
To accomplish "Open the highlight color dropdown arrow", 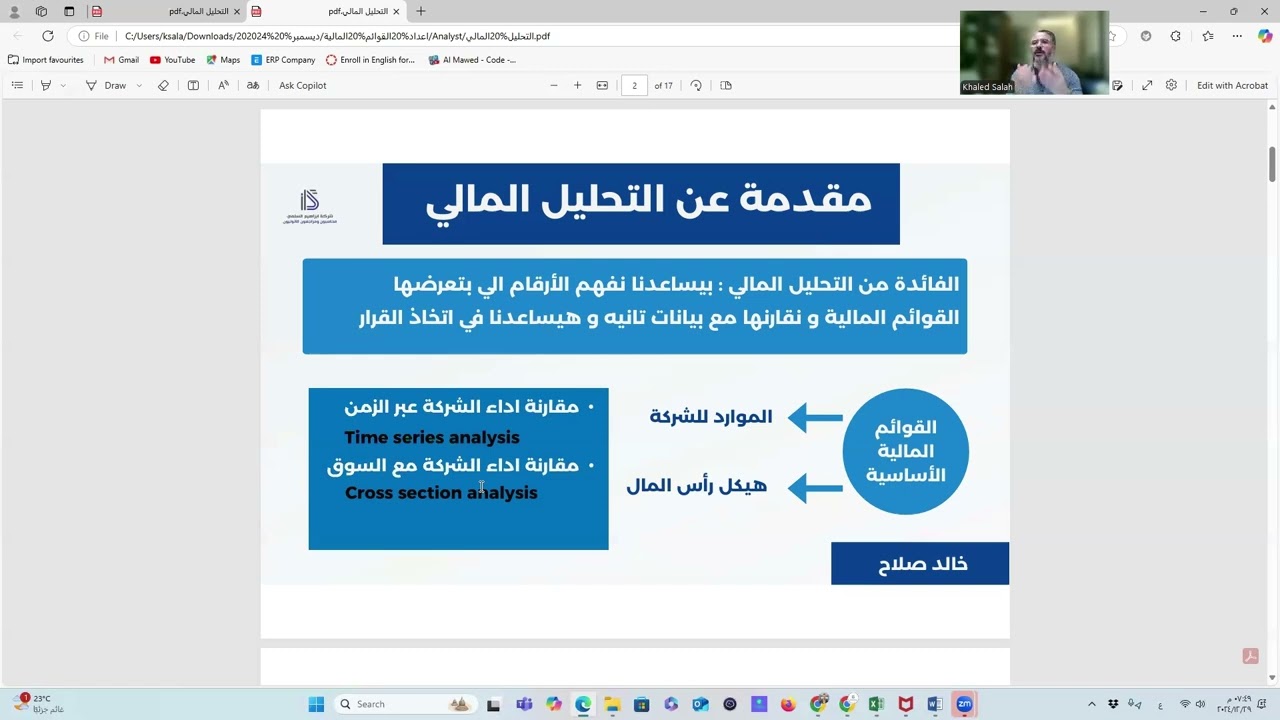I will [63, 85].
